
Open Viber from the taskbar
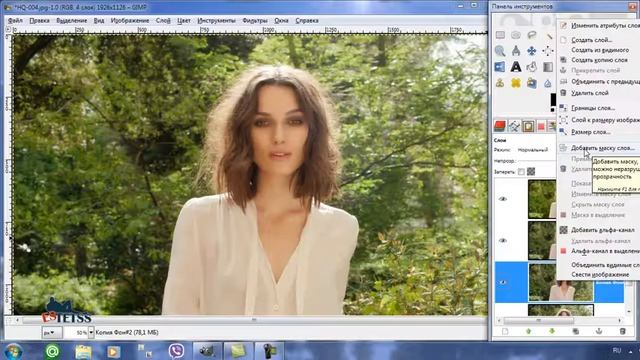tap(176, 351)
